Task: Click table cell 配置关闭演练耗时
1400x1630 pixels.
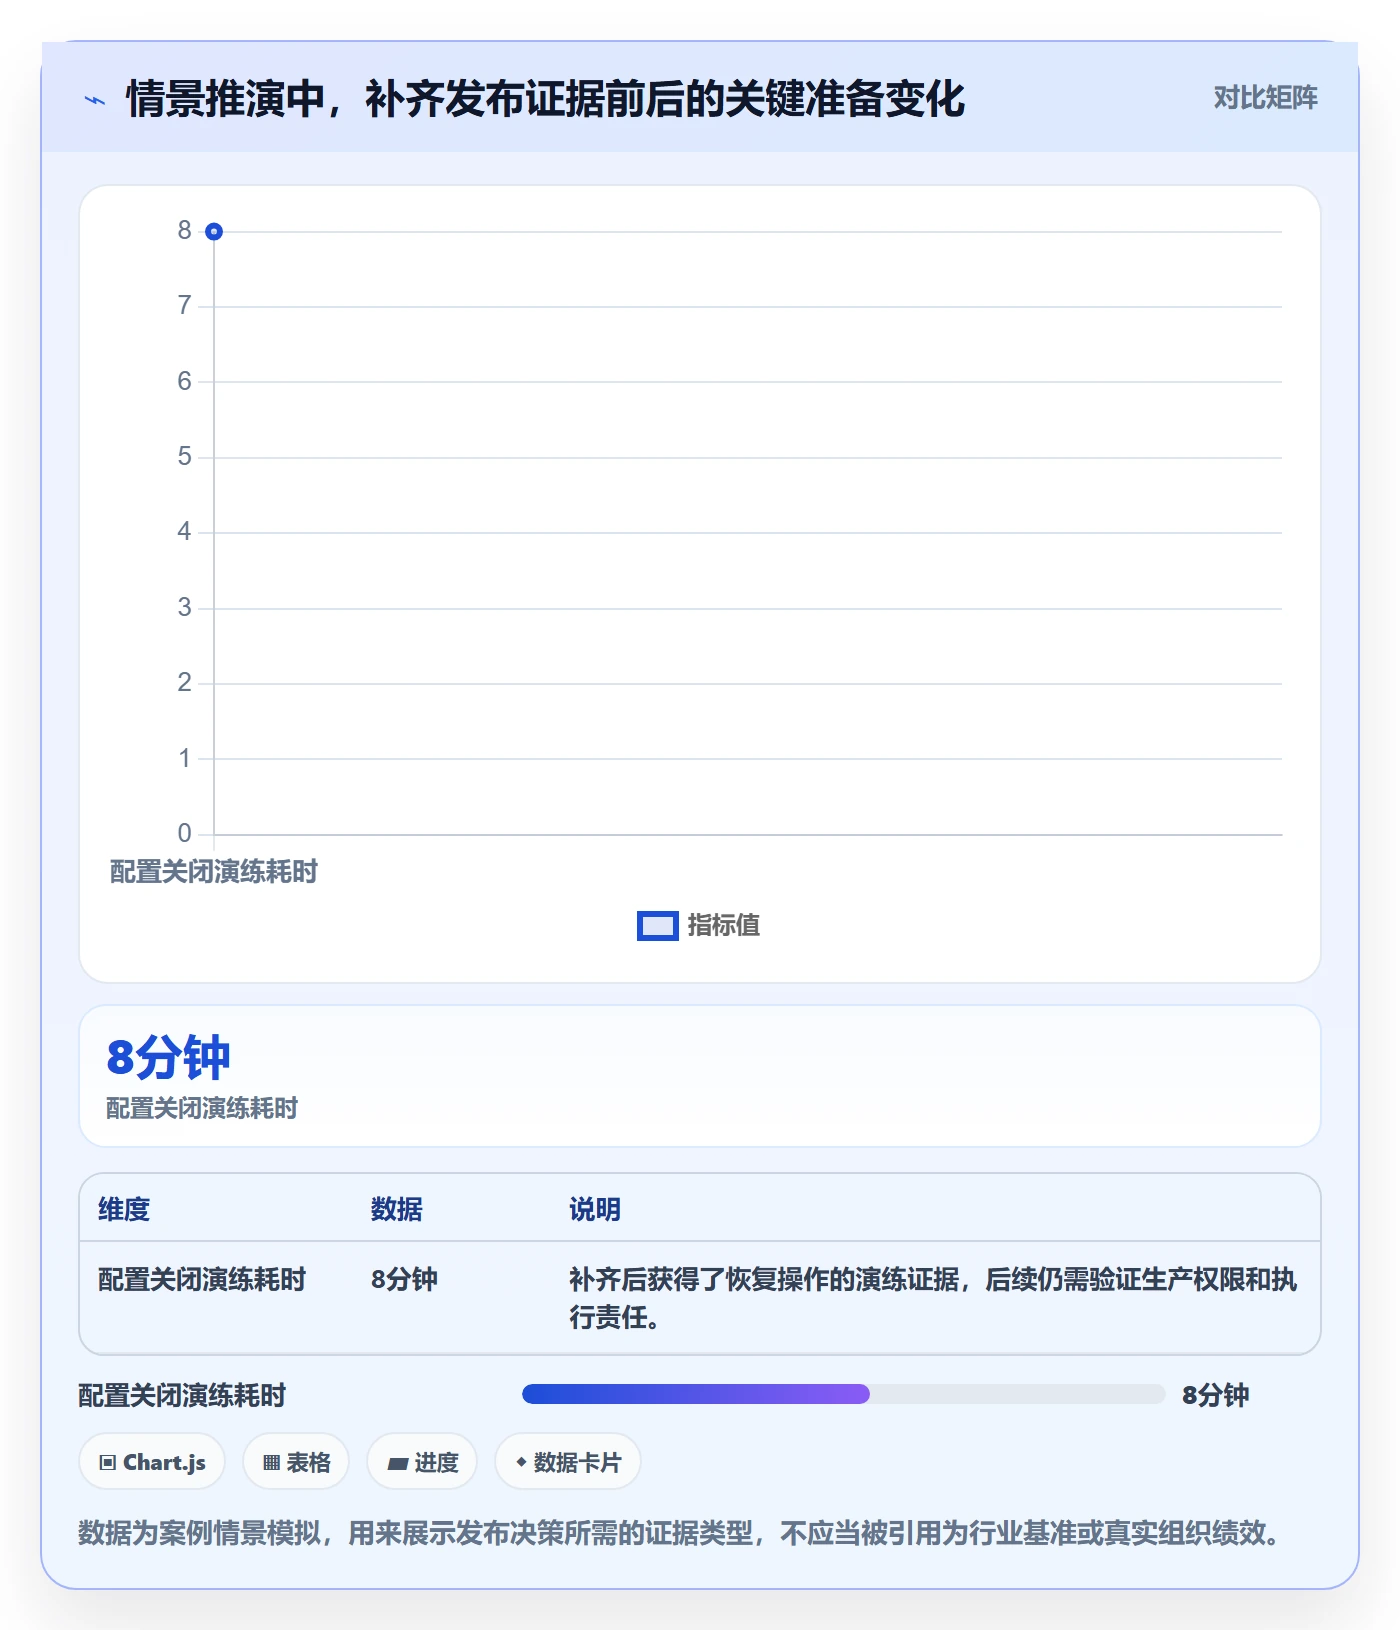Action: click(202, 1279)
